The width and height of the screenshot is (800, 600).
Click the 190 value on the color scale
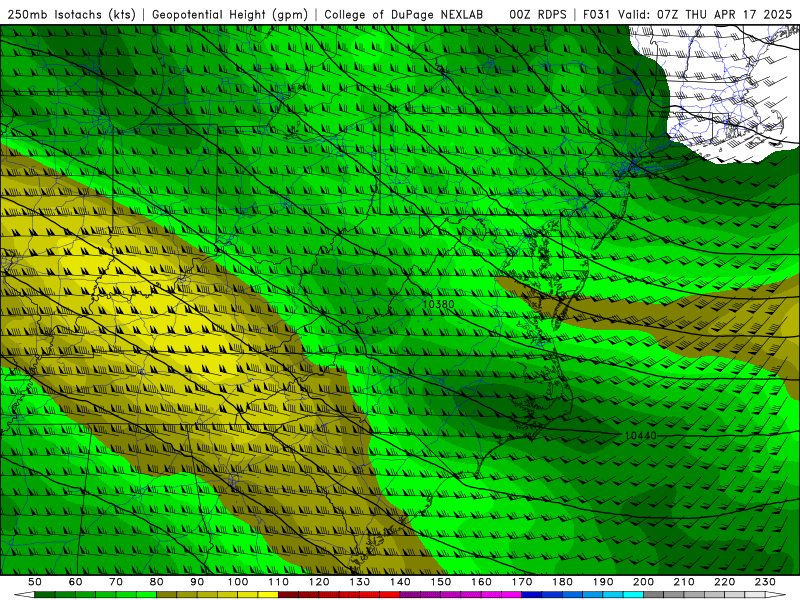pyautogui.click(x=603, y=582)
